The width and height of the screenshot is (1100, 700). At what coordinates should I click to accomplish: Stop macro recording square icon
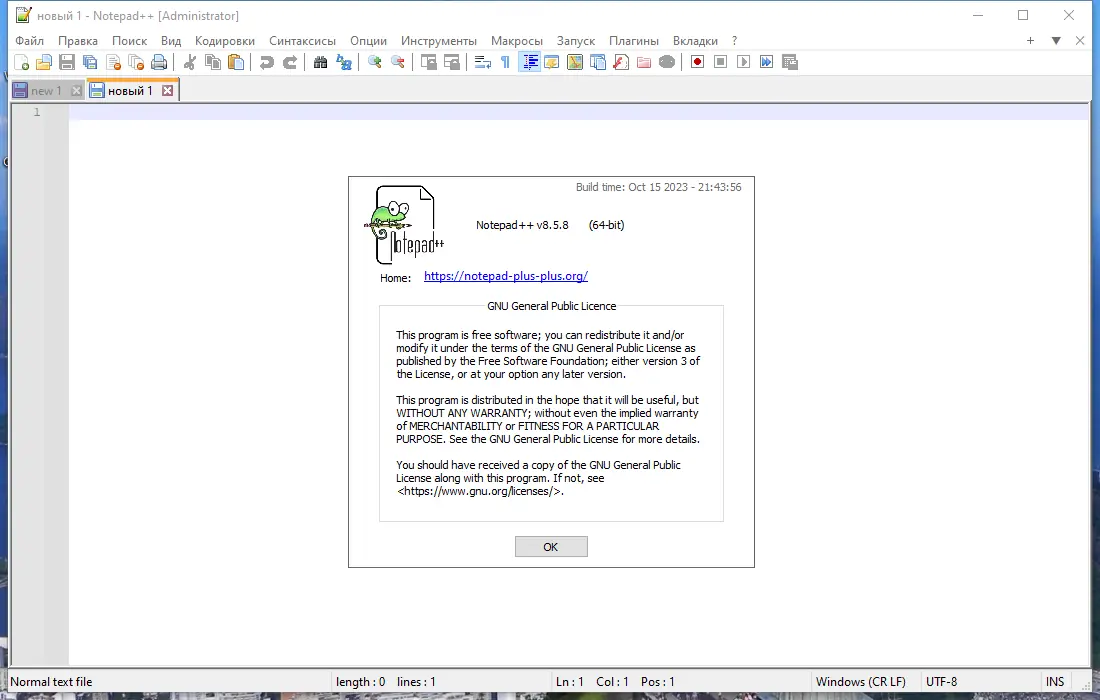coord(720,62)
